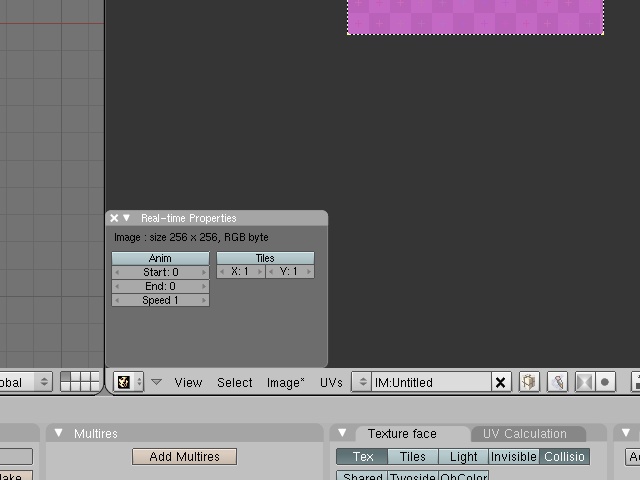Toggle the Invisible face option
The height and width of the screenshot is (480, 640).
coord(513,456)
